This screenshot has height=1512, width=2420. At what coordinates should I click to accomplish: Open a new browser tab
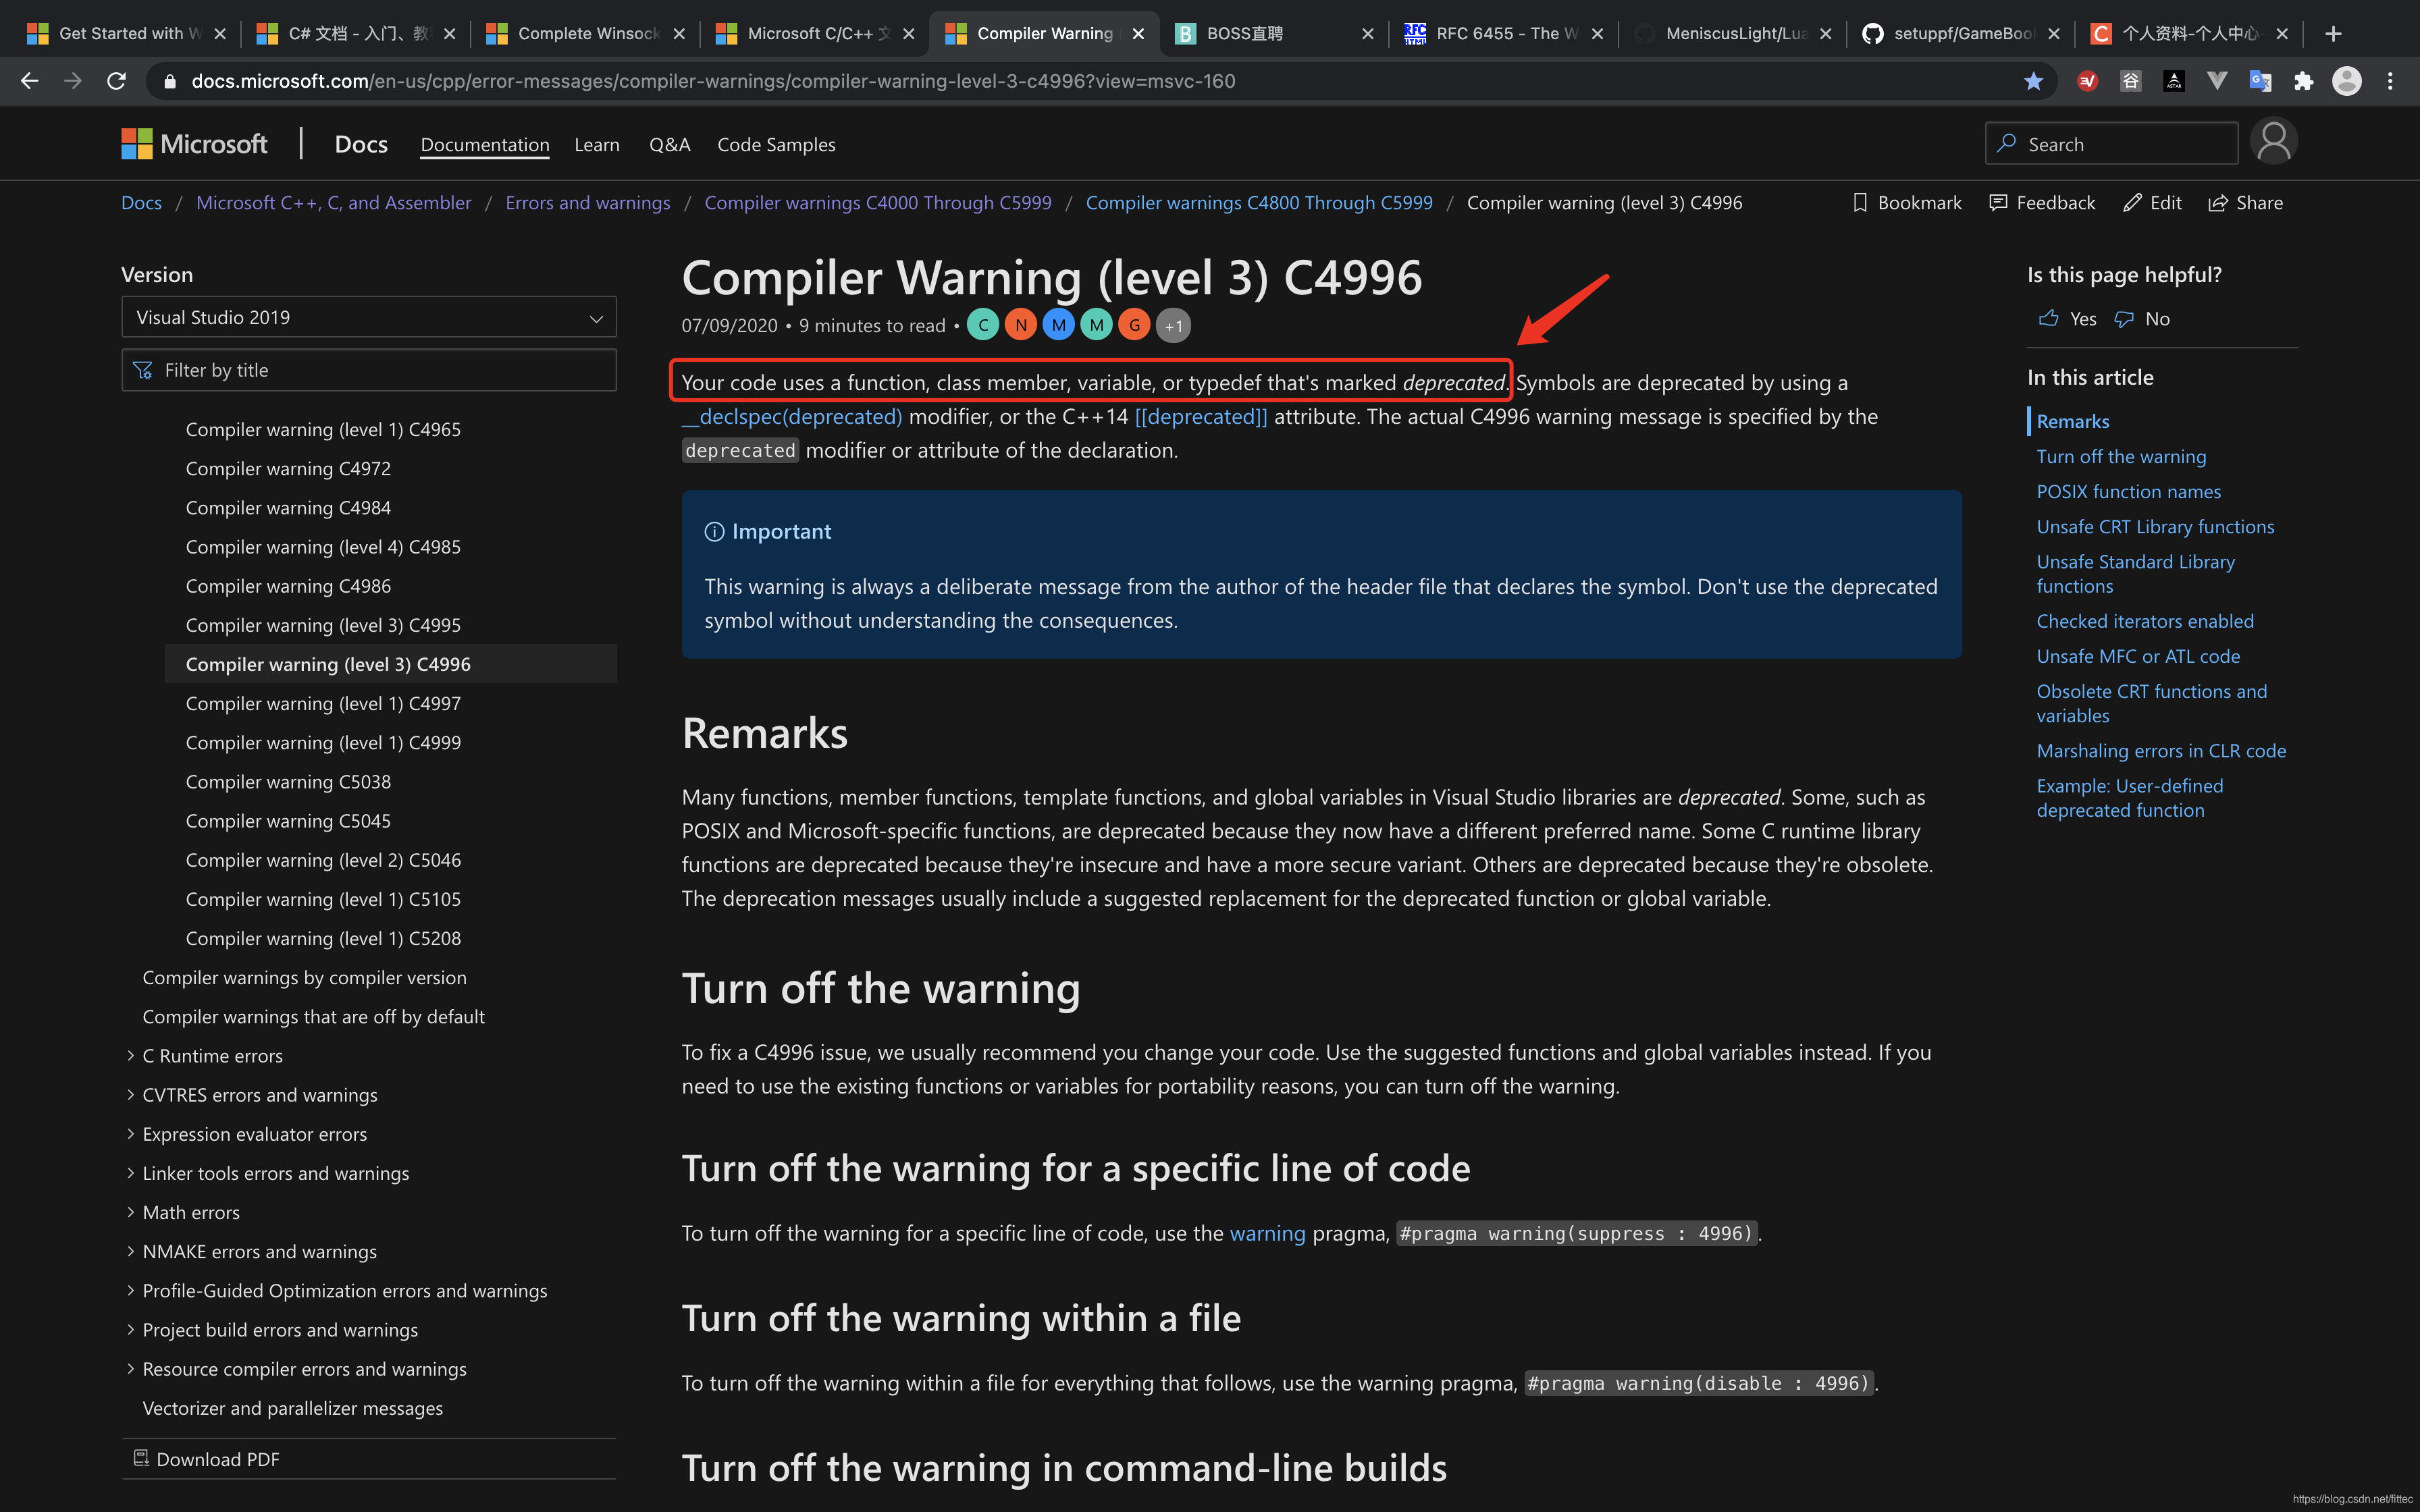pyautogui.click(x=2333, y=34)
